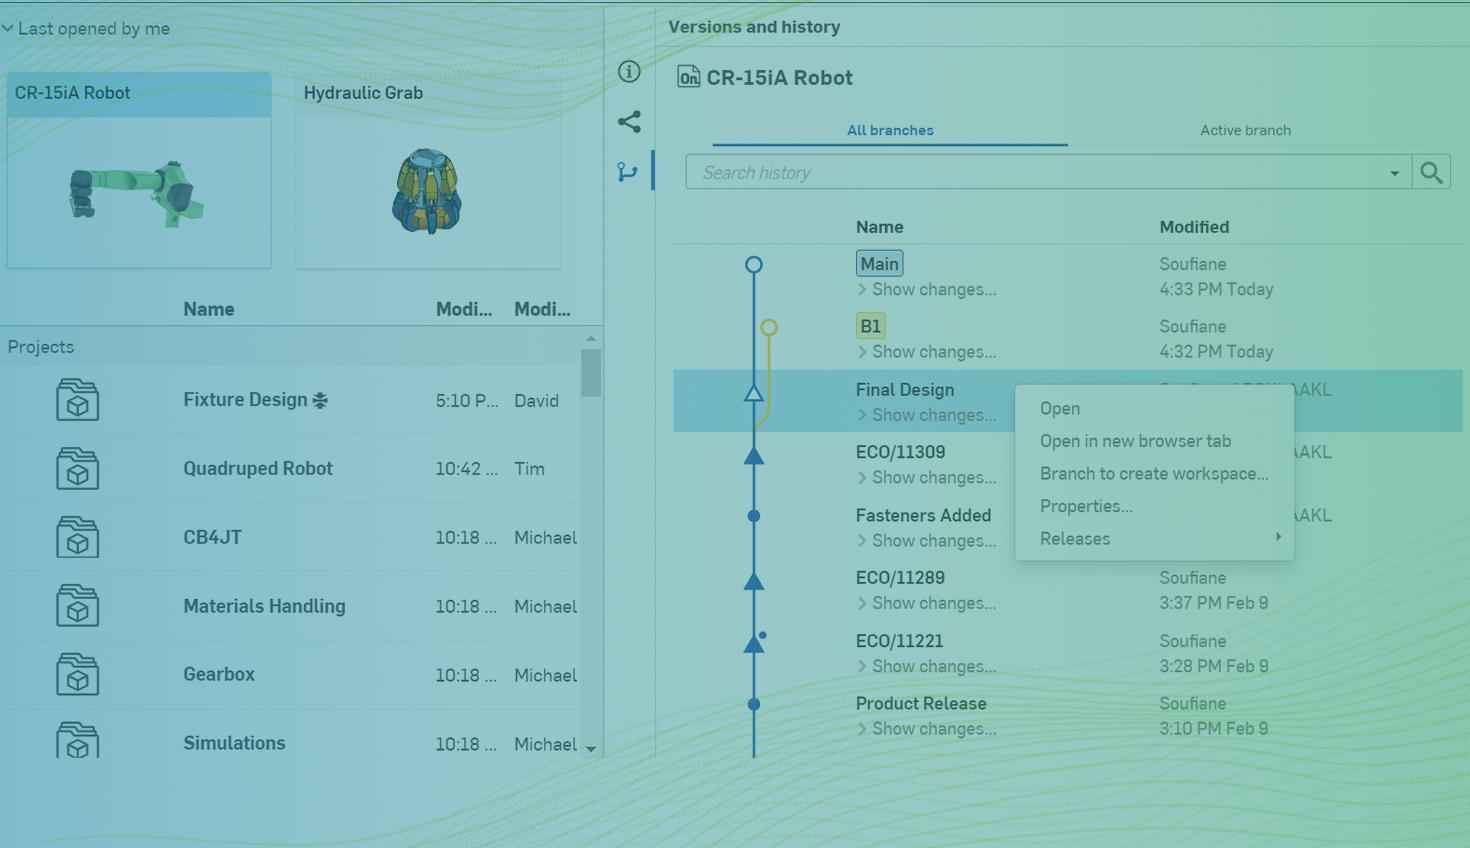Screen dimensions: 1470x848
Task: Open the share document icon
Action: pyautogui.click(x=629, y=122)
